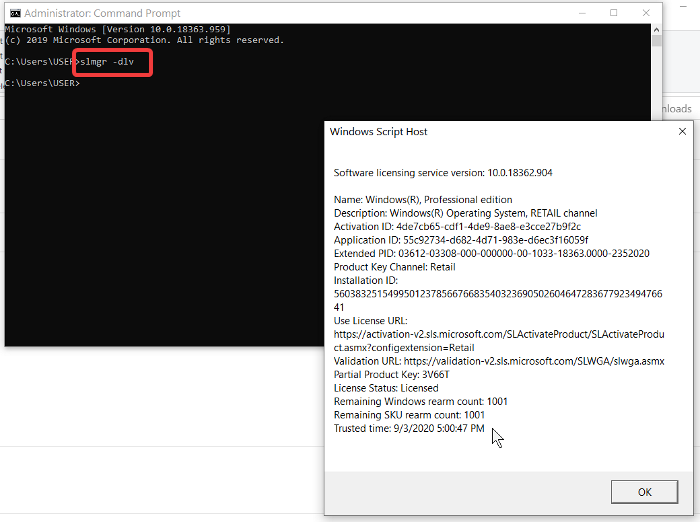Click 'Remaining Windows rearm count: 1001'
The image size is (700, 522).
(421, 401)
